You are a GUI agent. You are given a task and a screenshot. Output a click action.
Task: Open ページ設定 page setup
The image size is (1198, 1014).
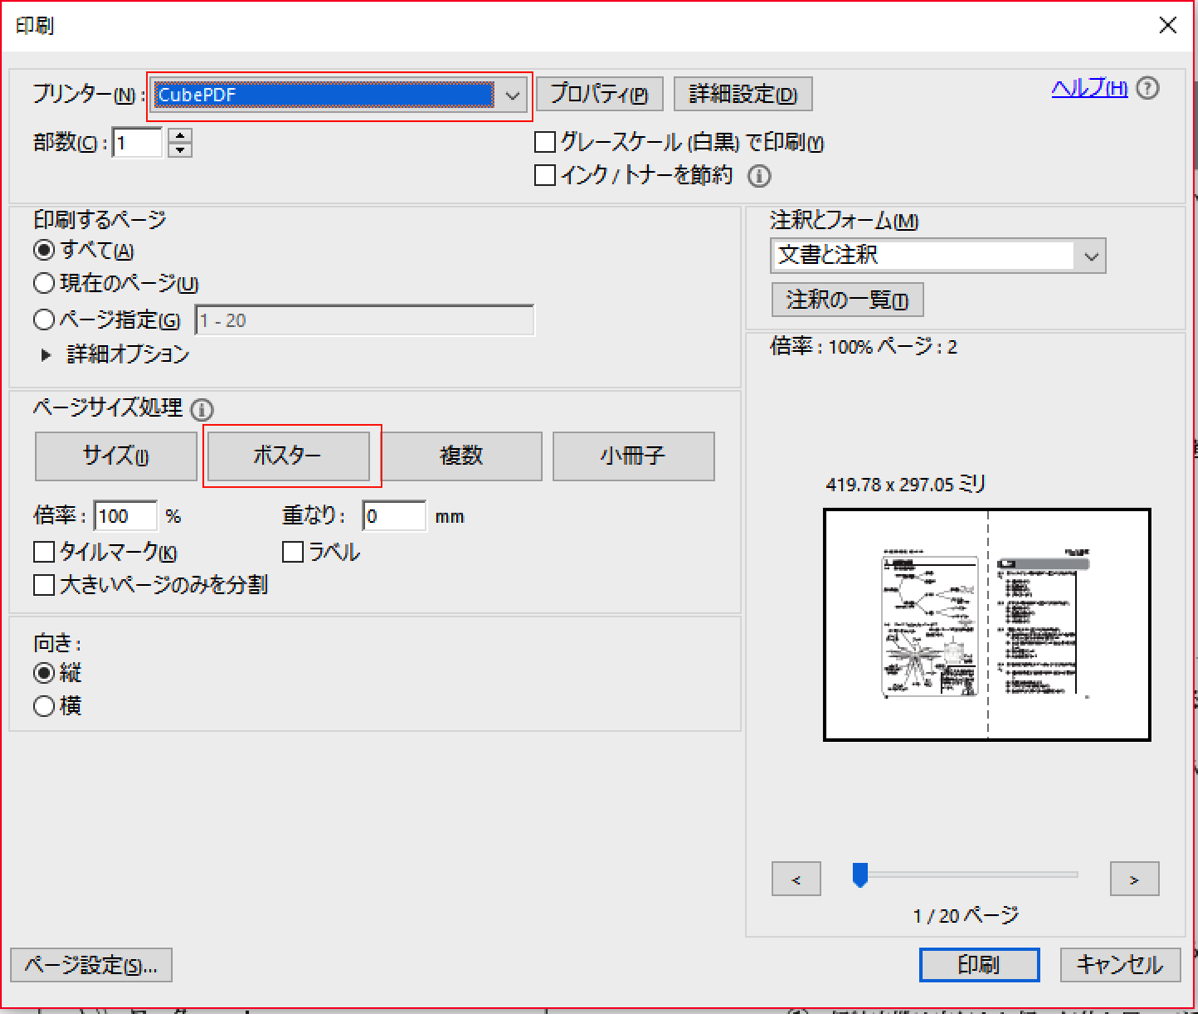point(91,965)
